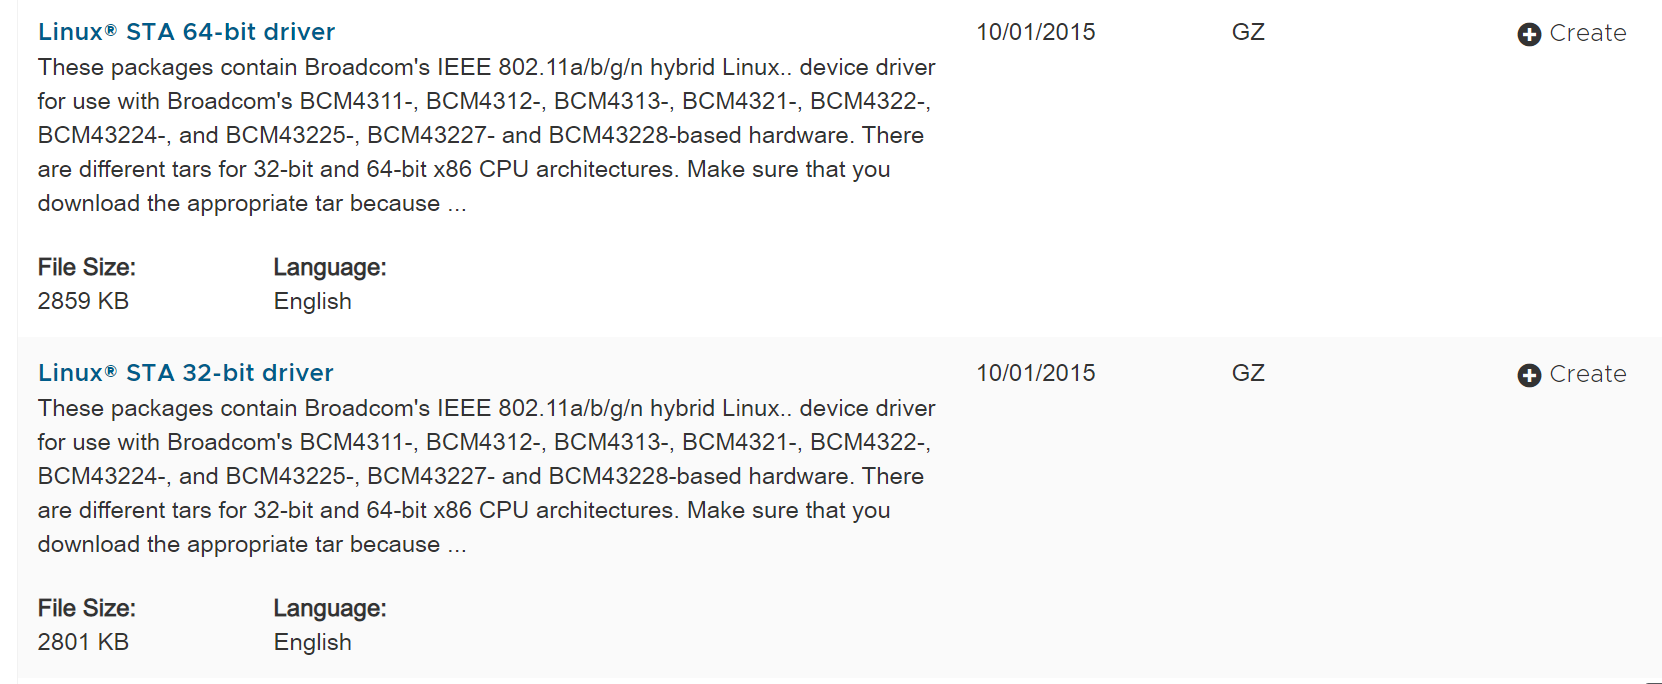Click the 32-bit driver description paragraph
Viewport: 1662px width, 684px height.
[480, 476]
